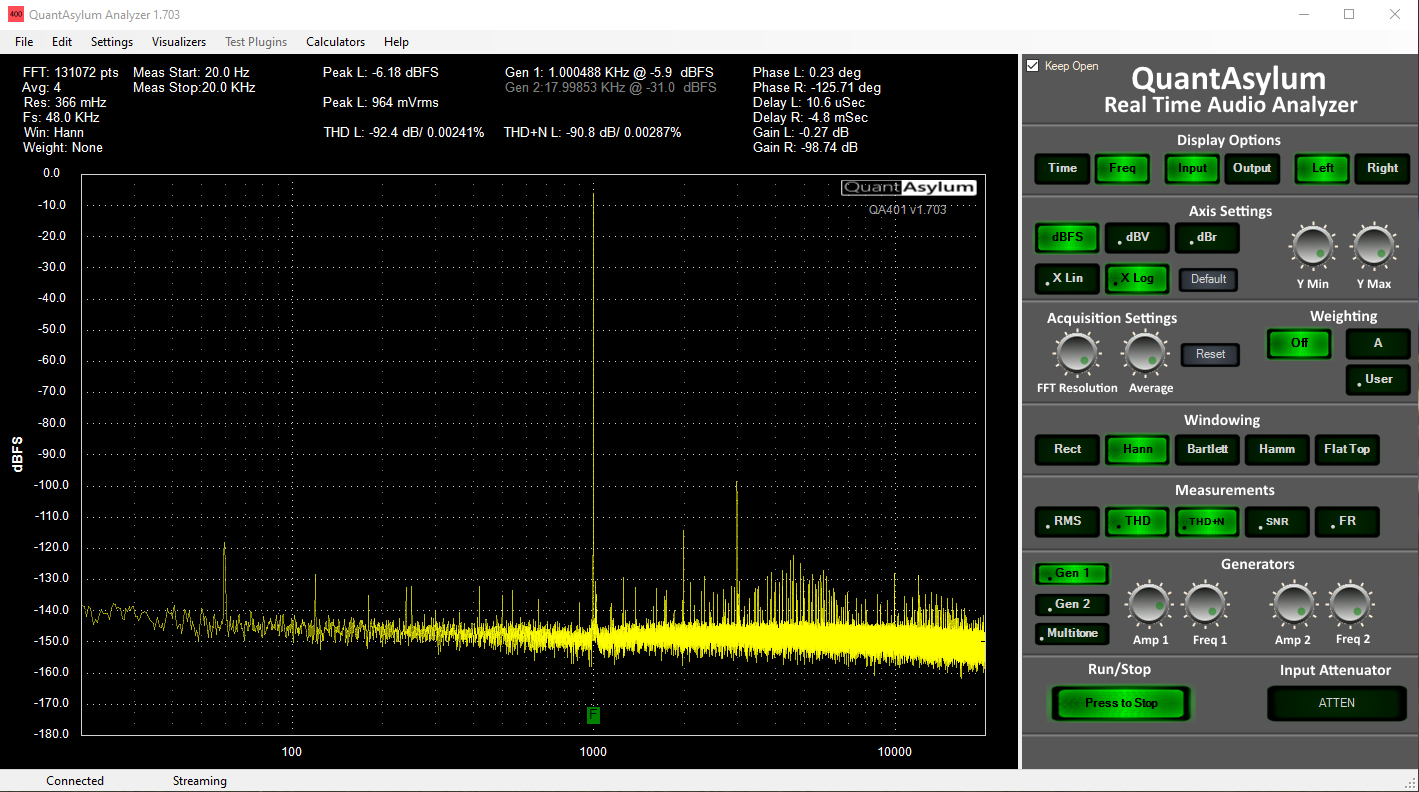Select the Hann window
Image resolution: width=1419 pixels, height=792 pixels.
click(1137, 449)
